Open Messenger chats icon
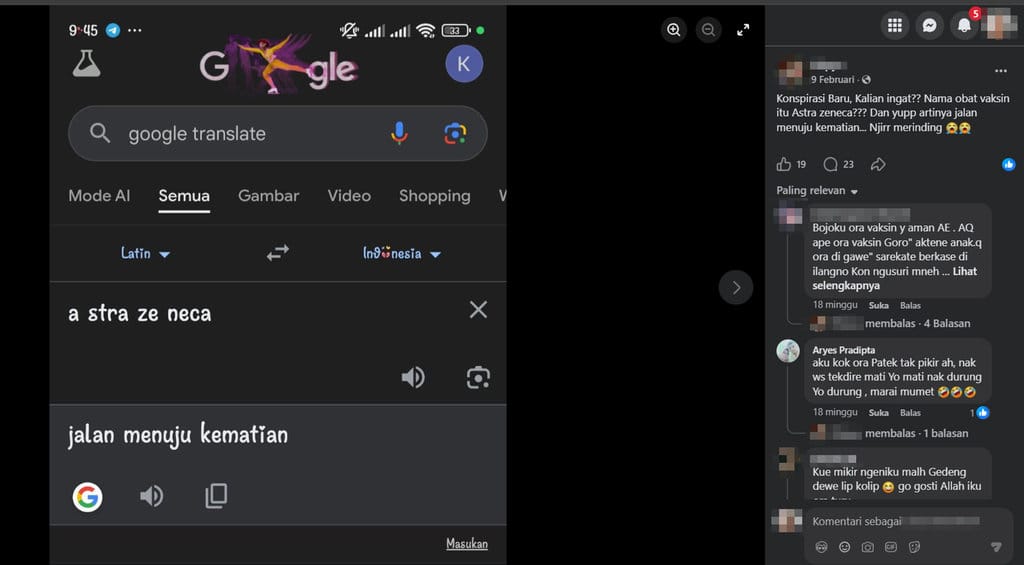This screenshot has height=565, width=1024. (x=929, y=25)
